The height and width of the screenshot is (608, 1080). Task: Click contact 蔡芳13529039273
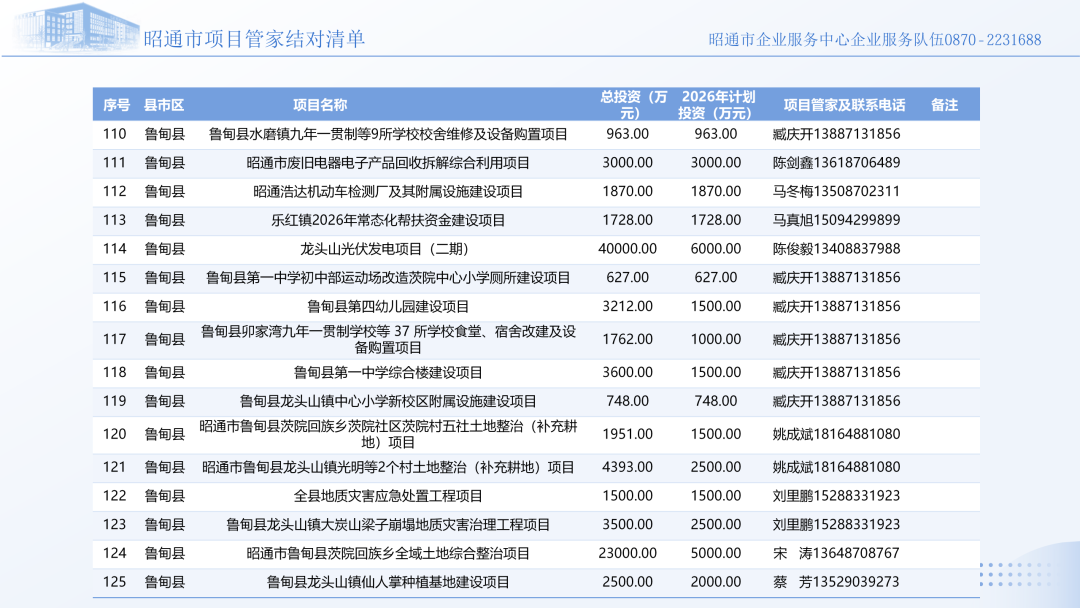tap(836, 583)
